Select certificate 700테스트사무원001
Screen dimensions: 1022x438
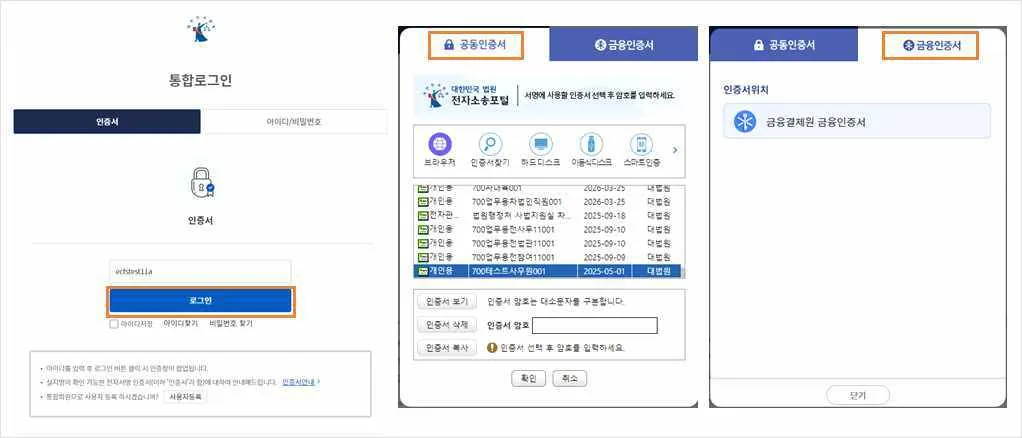tap(548, 270)
